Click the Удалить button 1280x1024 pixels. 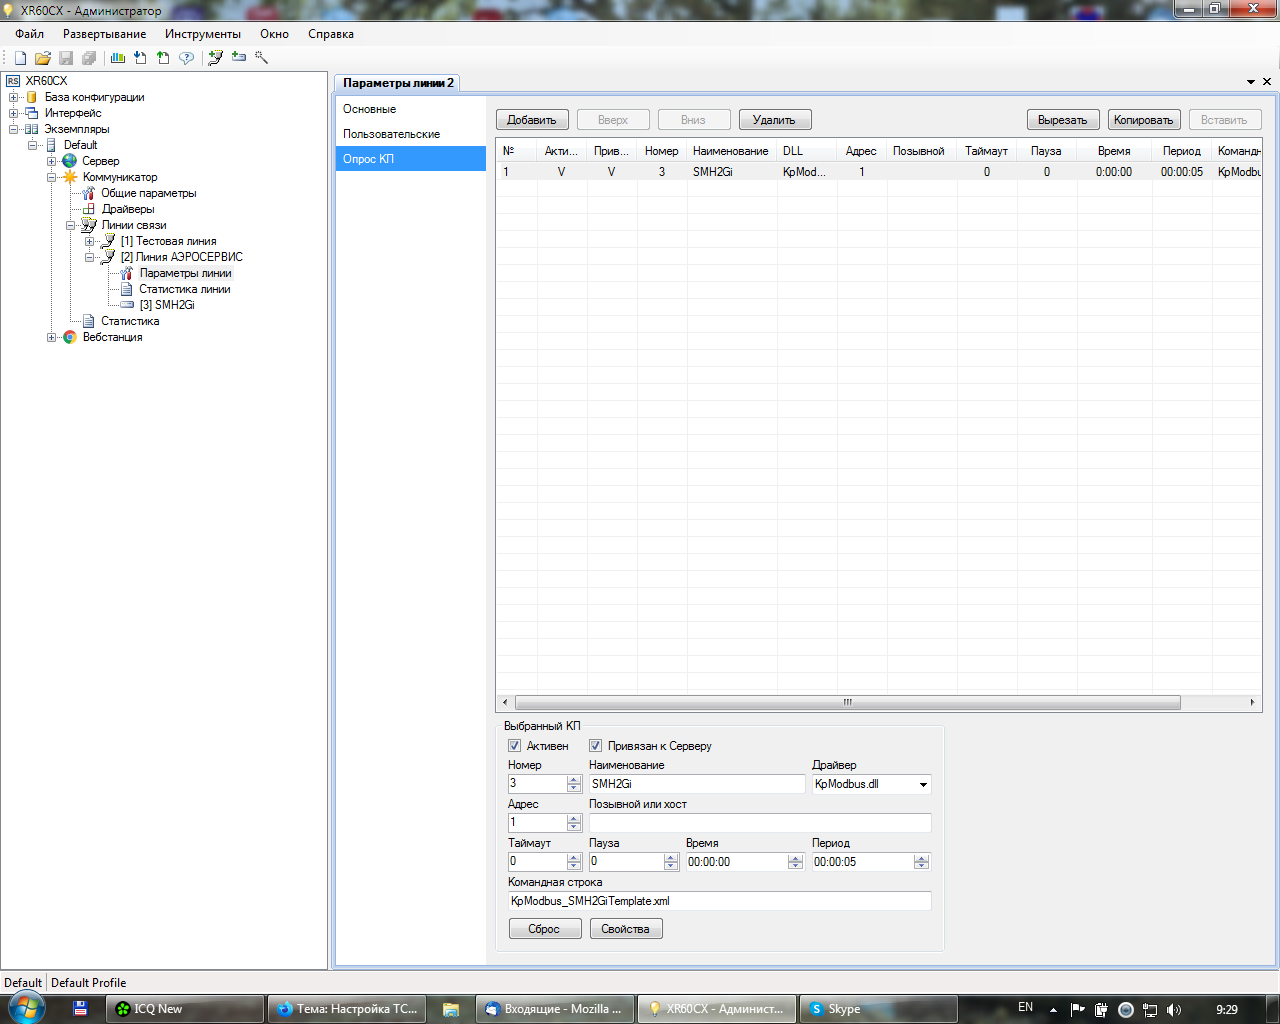775,120
